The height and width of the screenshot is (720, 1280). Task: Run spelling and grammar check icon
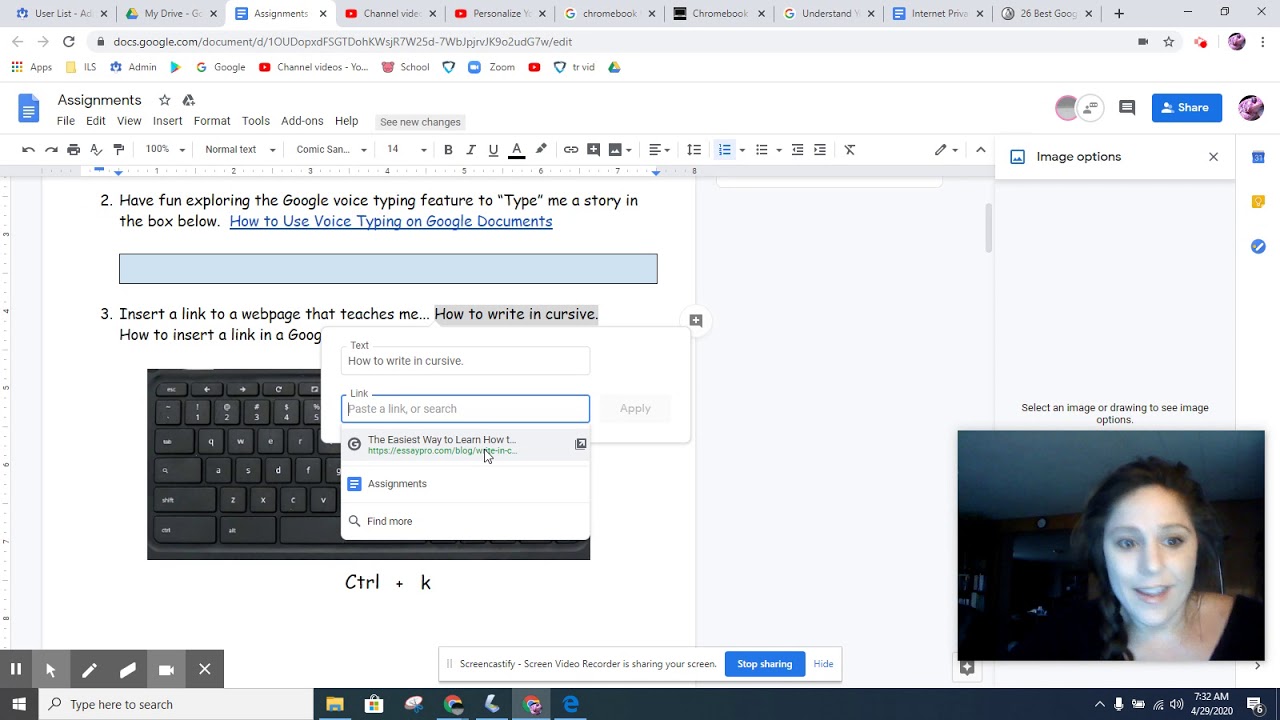[96, 150]
